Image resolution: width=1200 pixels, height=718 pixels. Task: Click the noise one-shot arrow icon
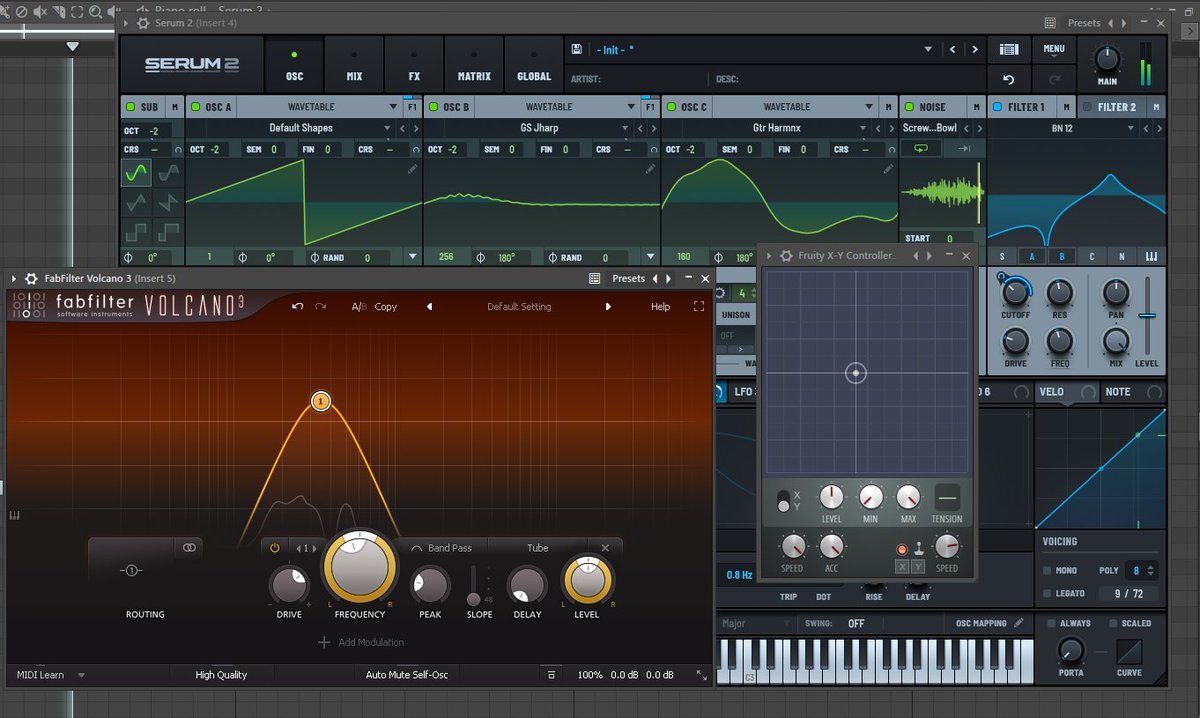pos(964,148)
